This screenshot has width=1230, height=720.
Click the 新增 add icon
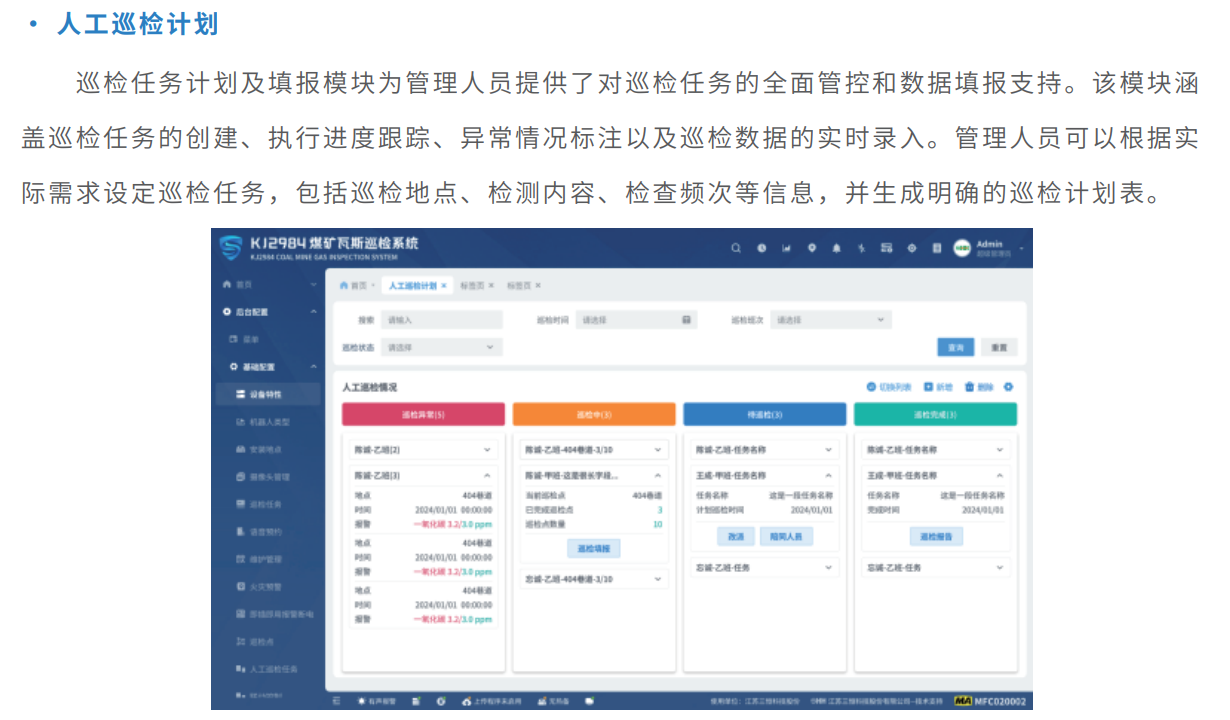click(x=929, y=387)
